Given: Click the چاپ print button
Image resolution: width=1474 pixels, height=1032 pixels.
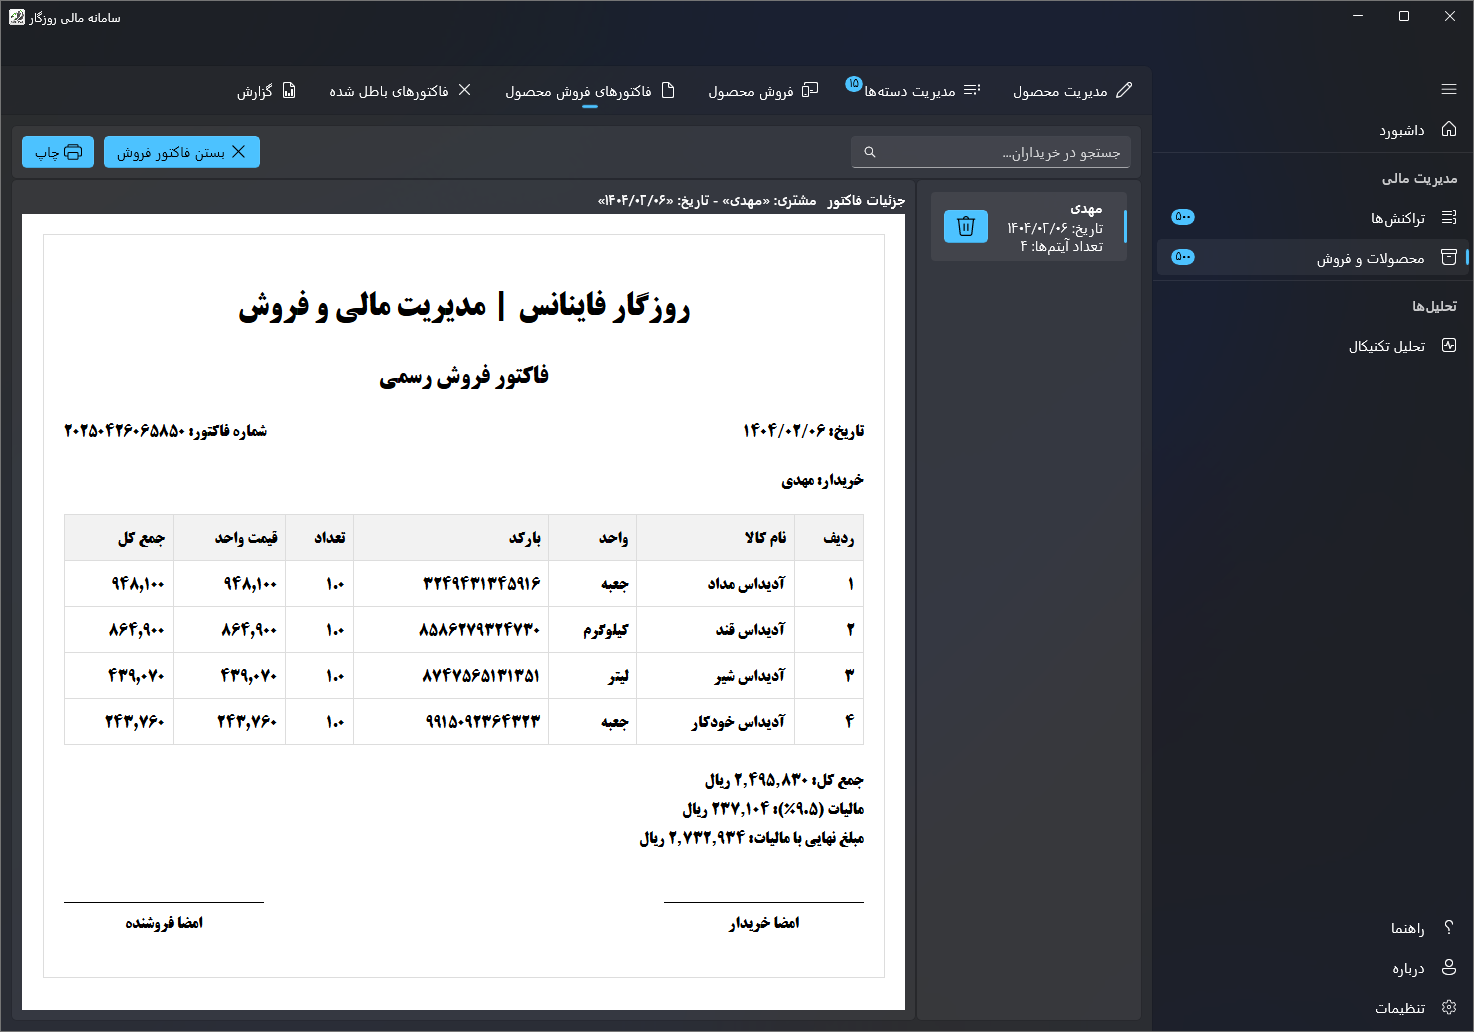Looking at the screenshot, I should (x=58, y=152).
